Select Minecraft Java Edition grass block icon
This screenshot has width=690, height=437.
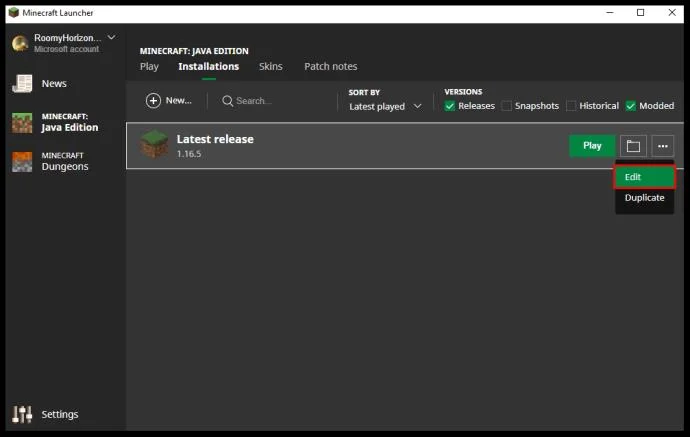[22, 123]
